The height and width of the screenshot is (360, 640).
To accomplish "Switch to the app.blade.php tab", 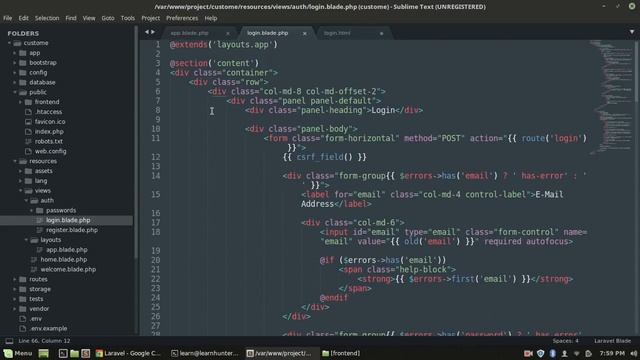I will pos(190,33).
